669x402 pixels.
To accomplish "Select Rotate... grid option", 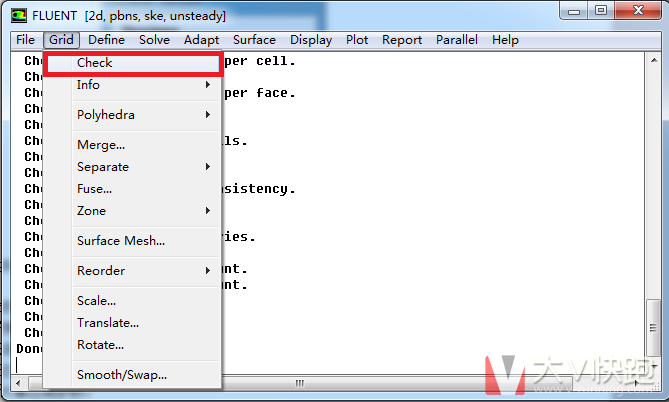I will pos(101,345).
